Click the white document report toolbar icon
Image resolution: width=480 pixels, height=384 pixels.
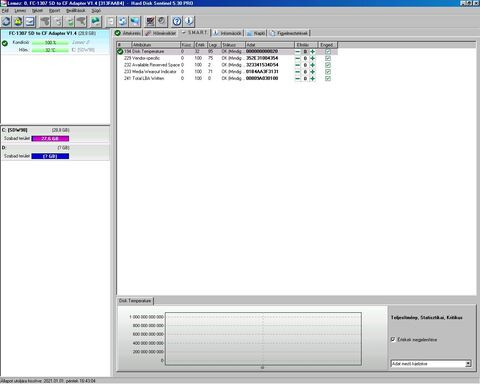(x=111, y=22)
